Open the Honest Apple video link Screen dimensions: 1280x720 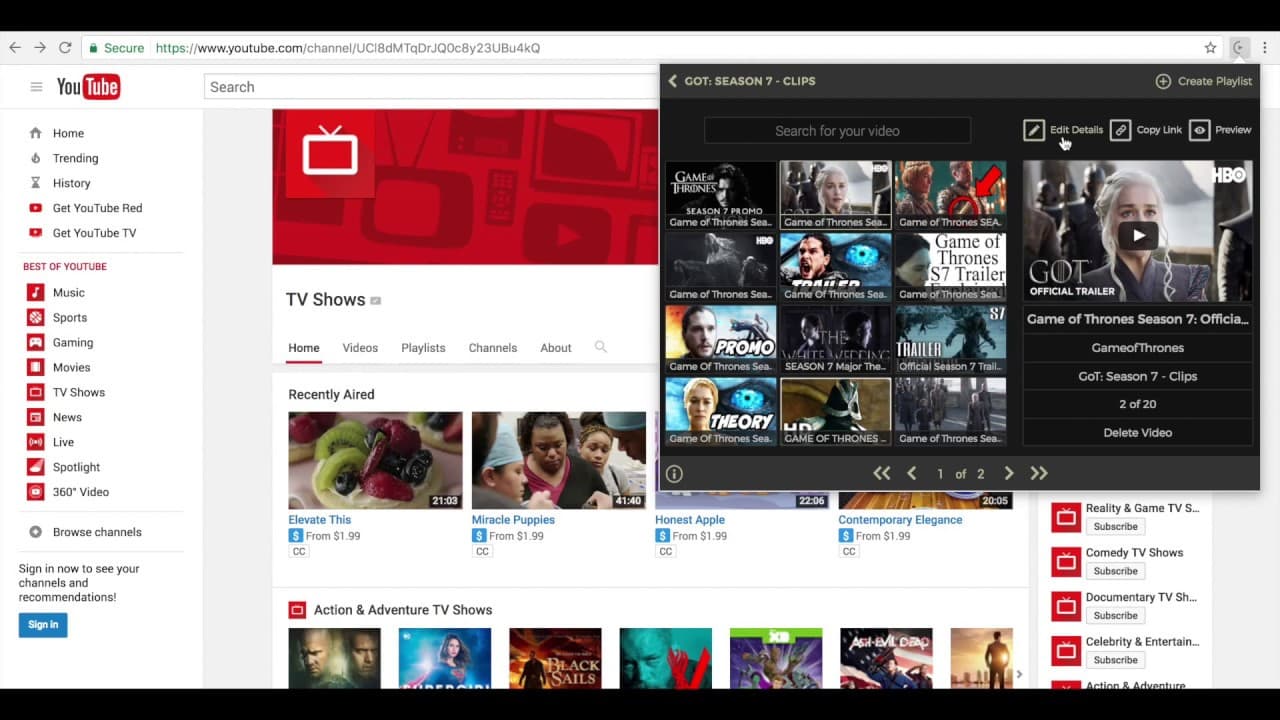[690, 520]
